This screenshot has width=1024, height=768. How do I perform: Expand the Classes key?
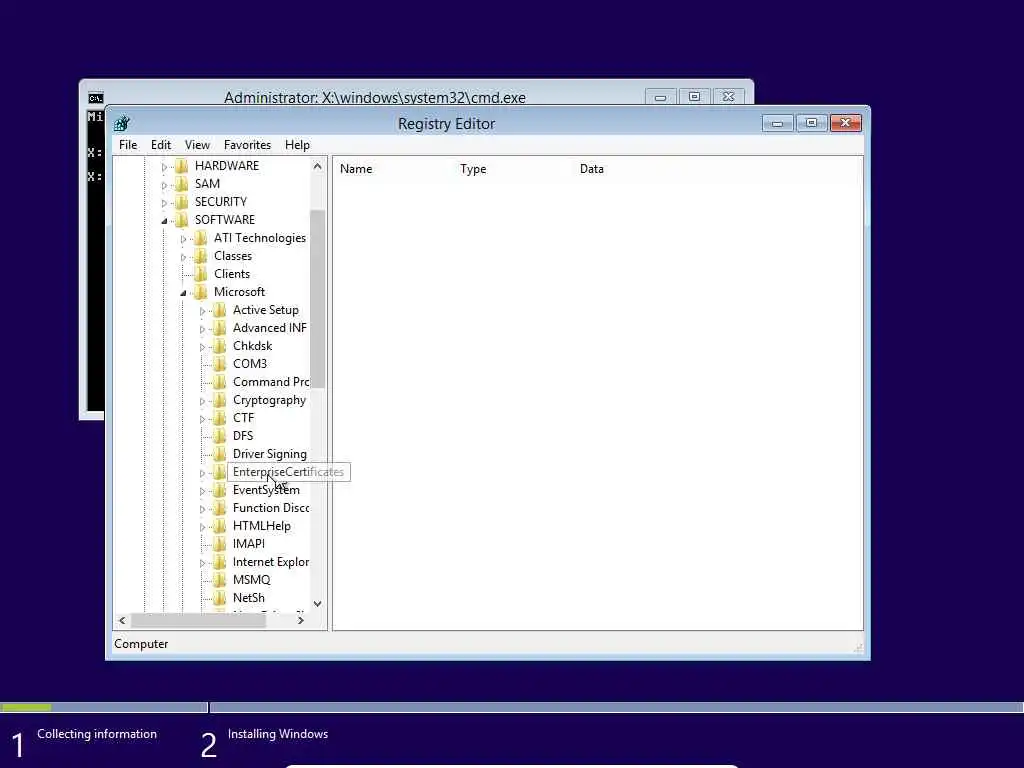click(183, 257)
